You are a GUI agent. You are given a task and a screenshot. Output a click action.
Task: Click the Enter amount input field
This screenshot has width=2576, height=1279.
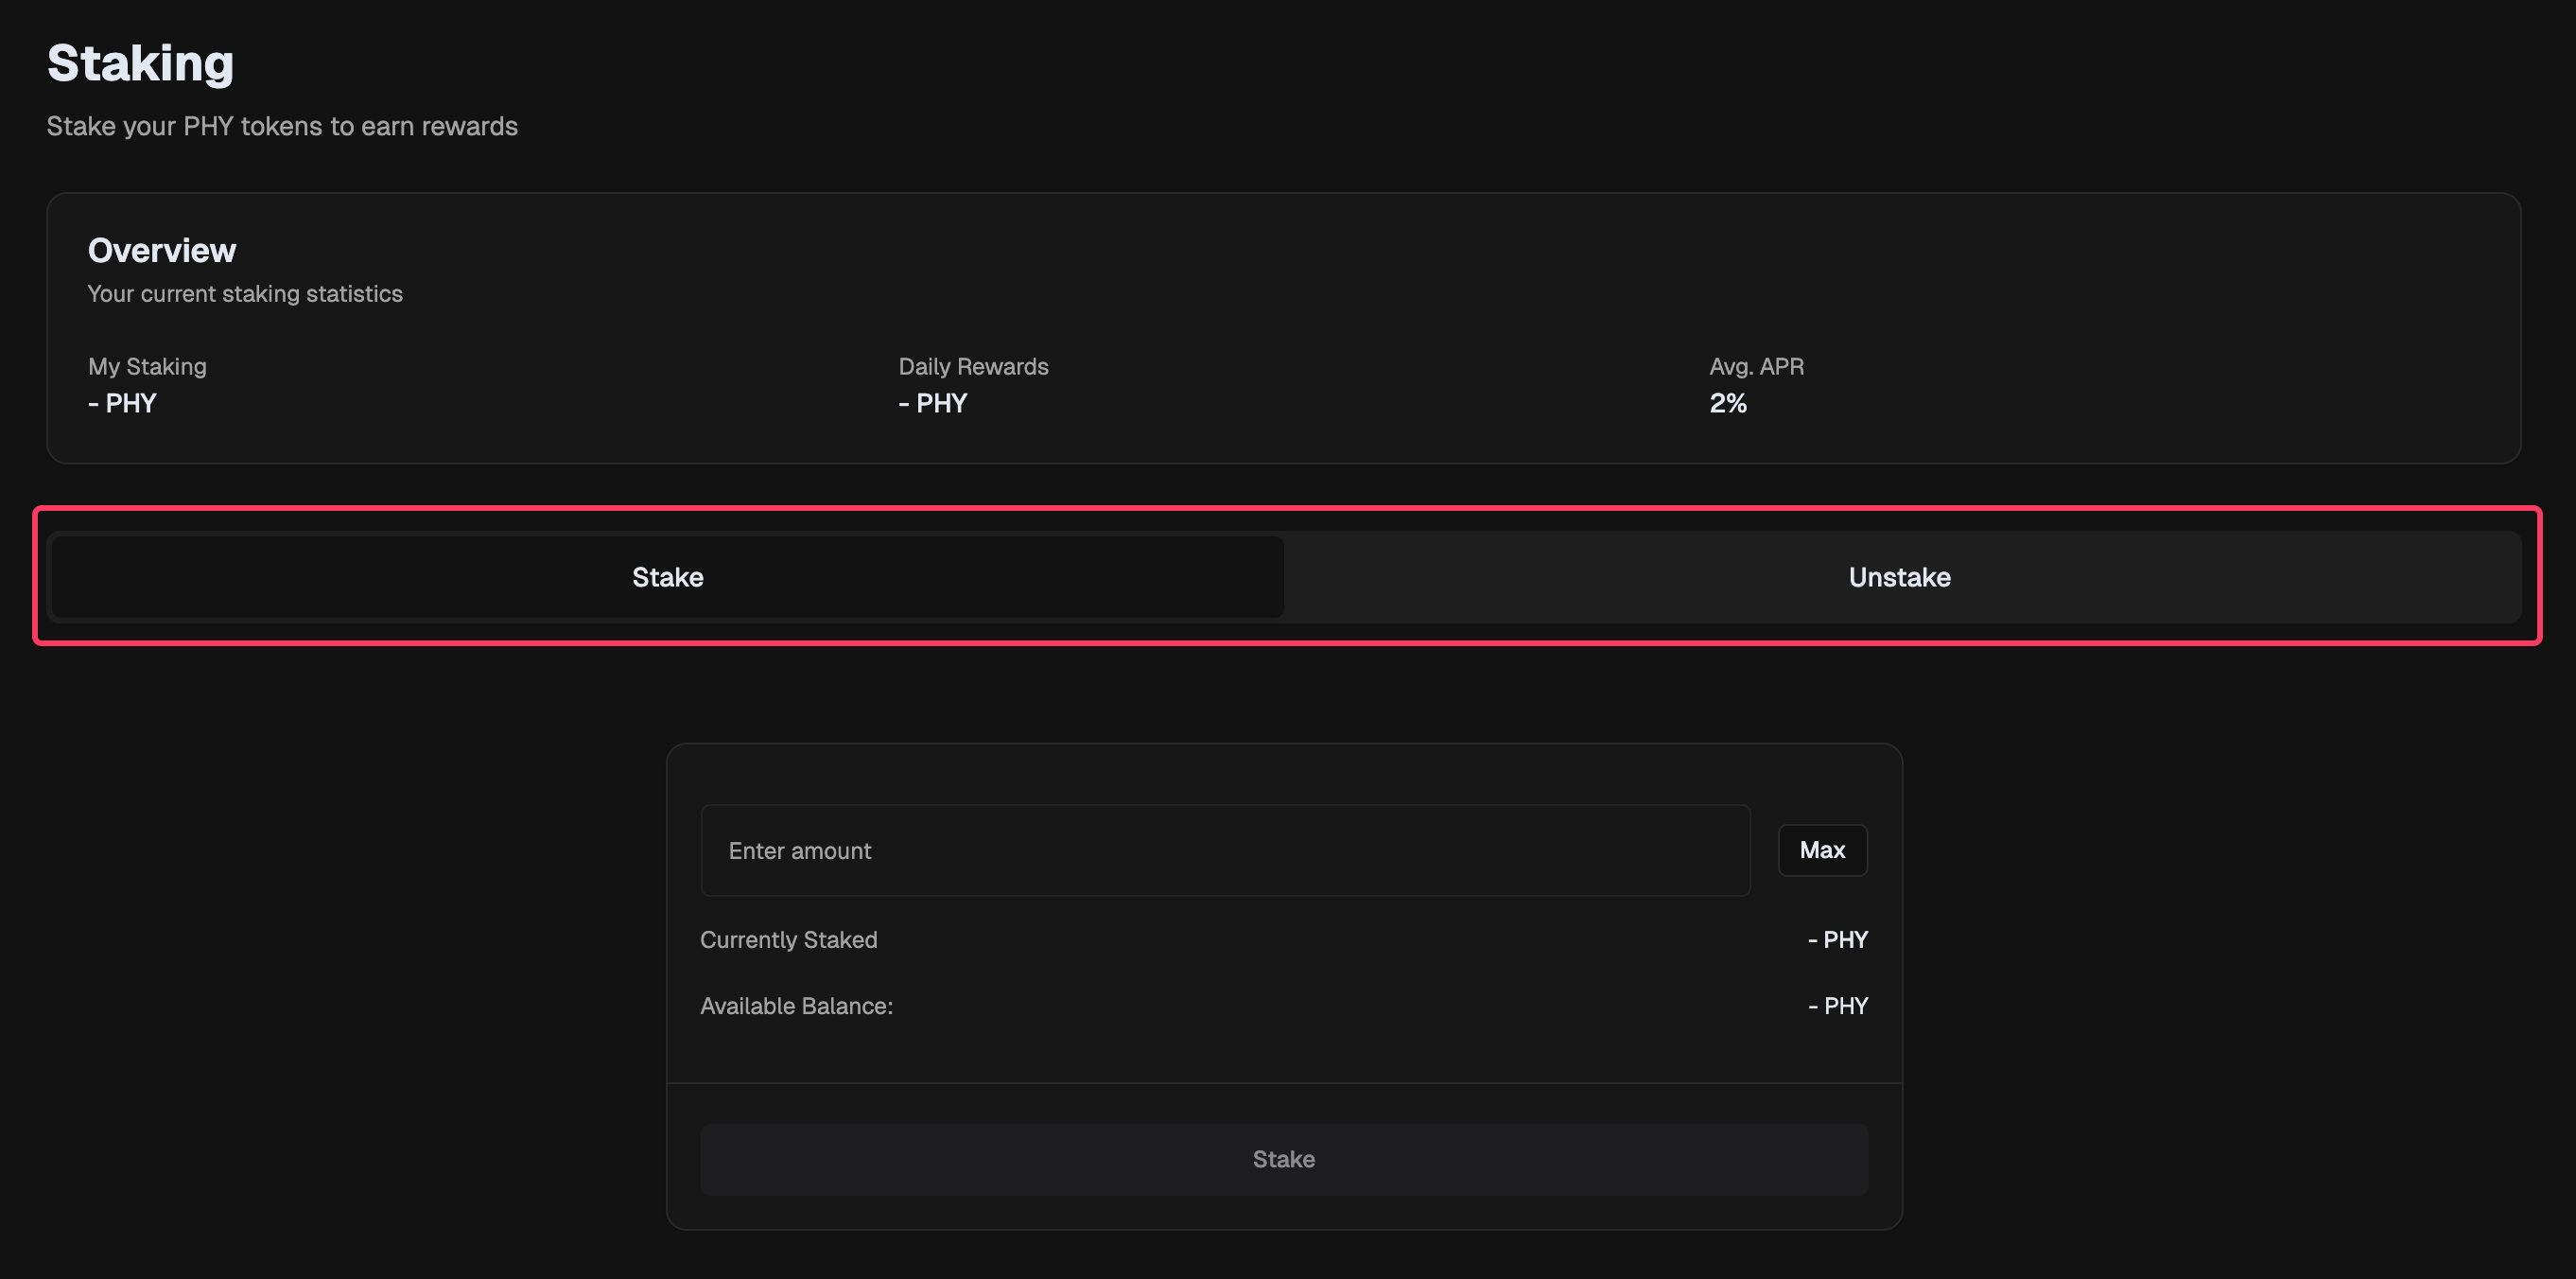tap(1224, 850)
